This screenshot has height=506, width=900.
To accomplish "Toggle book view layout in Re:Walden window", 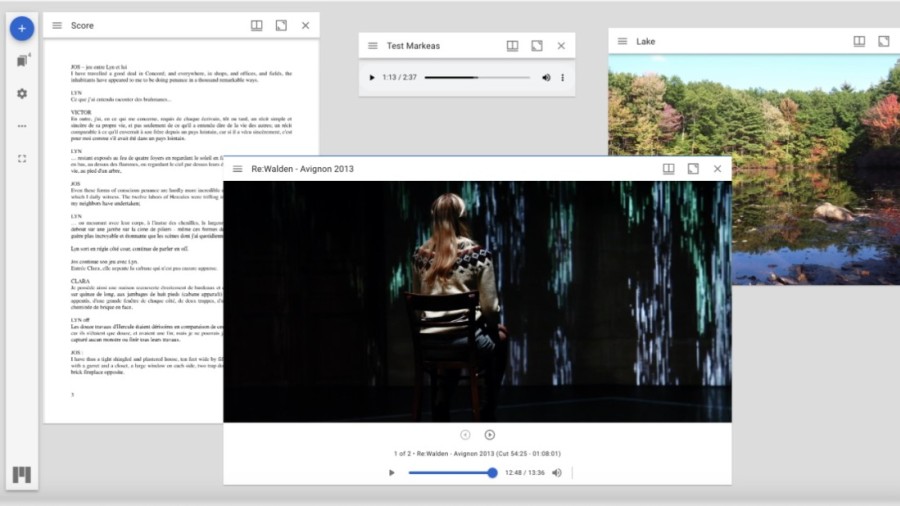I will (669, 169).
